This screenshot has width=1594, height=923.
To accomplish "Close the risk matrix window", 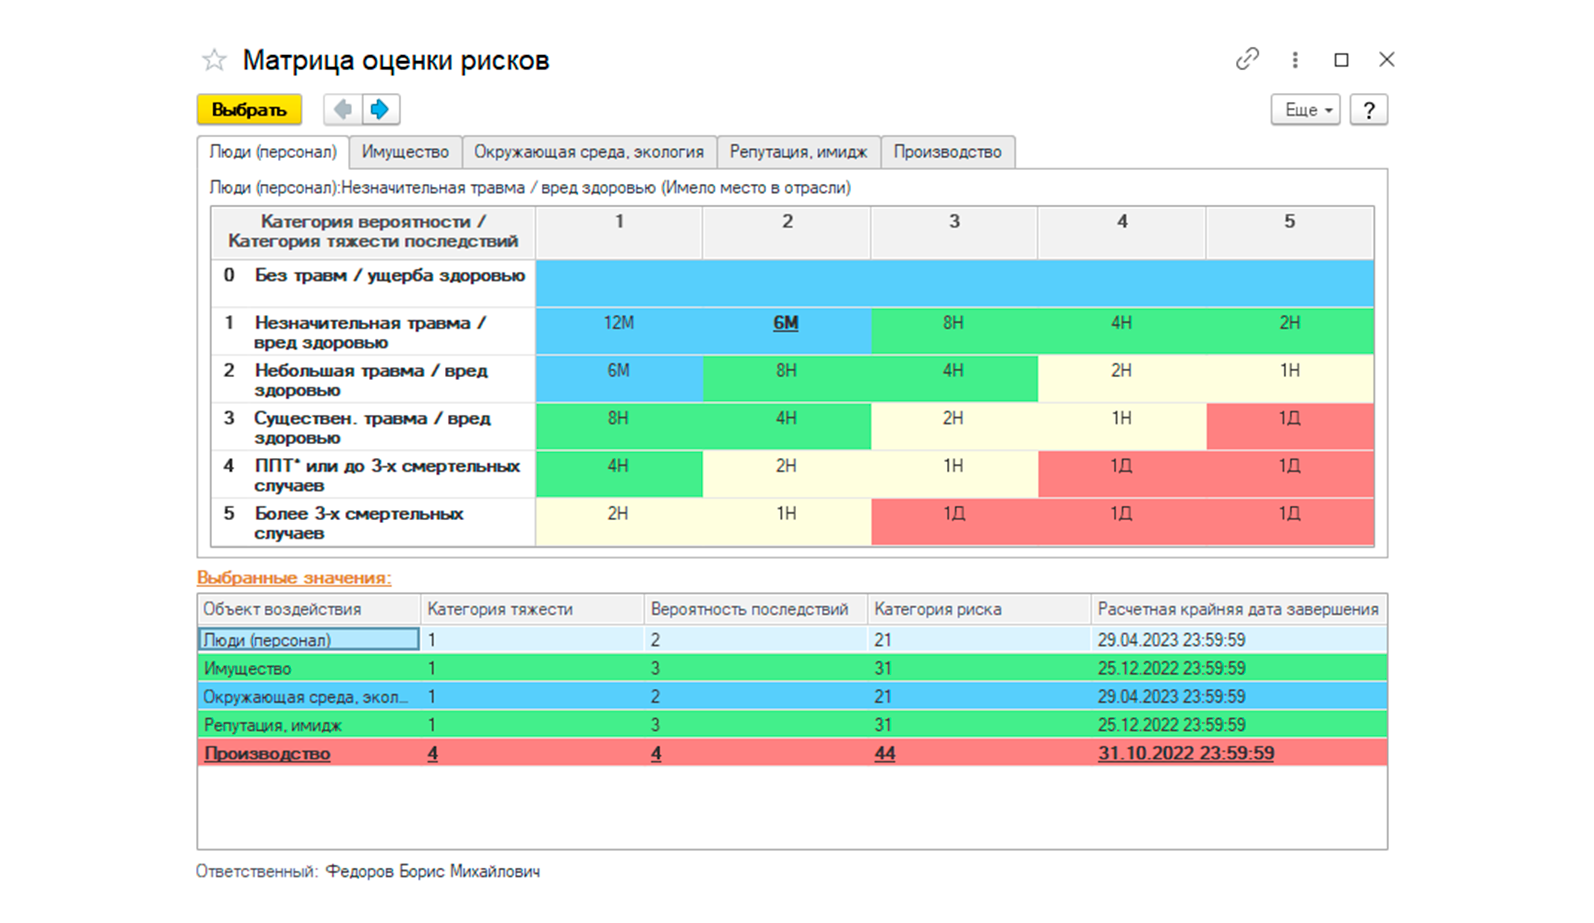I will (1386, 60).
